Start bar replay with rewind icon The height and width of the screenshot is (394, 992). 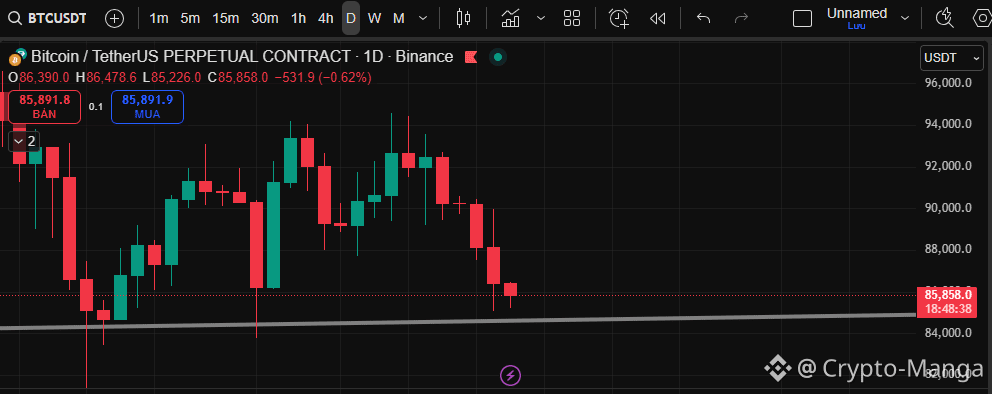pos(657,18)
